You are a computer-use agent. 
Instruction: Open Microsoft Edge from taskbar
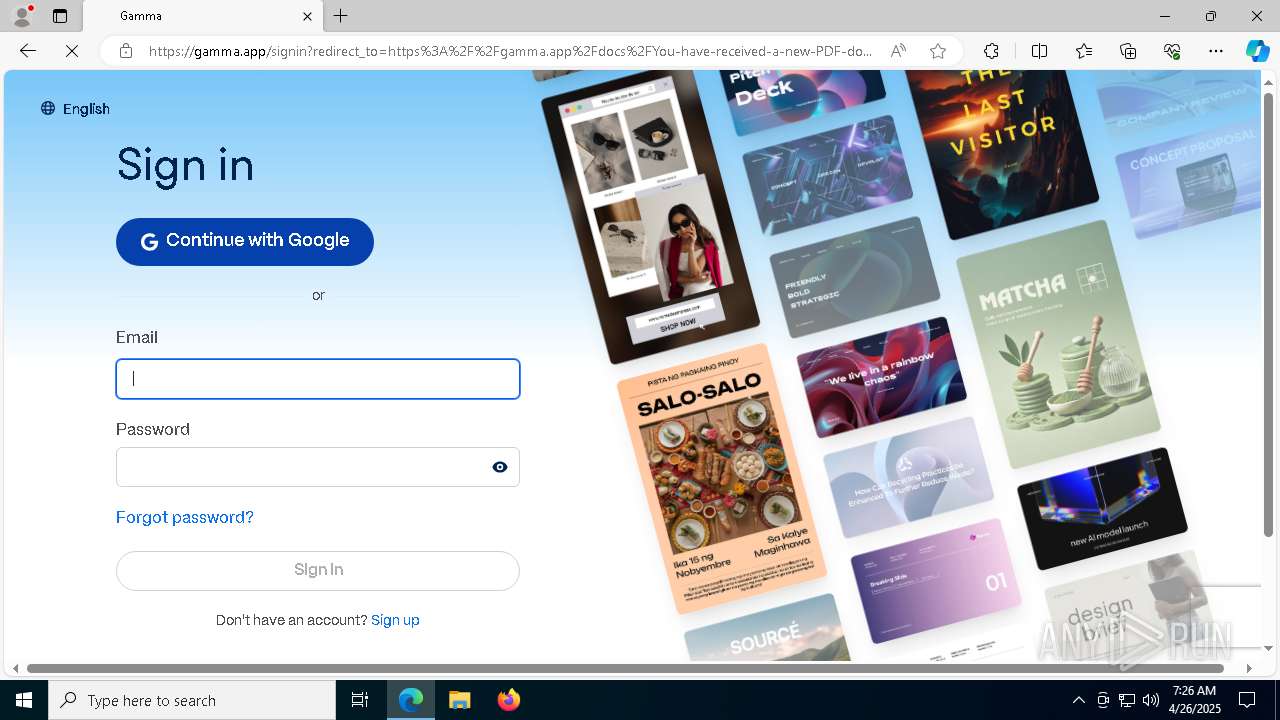(x=411, y=700)
